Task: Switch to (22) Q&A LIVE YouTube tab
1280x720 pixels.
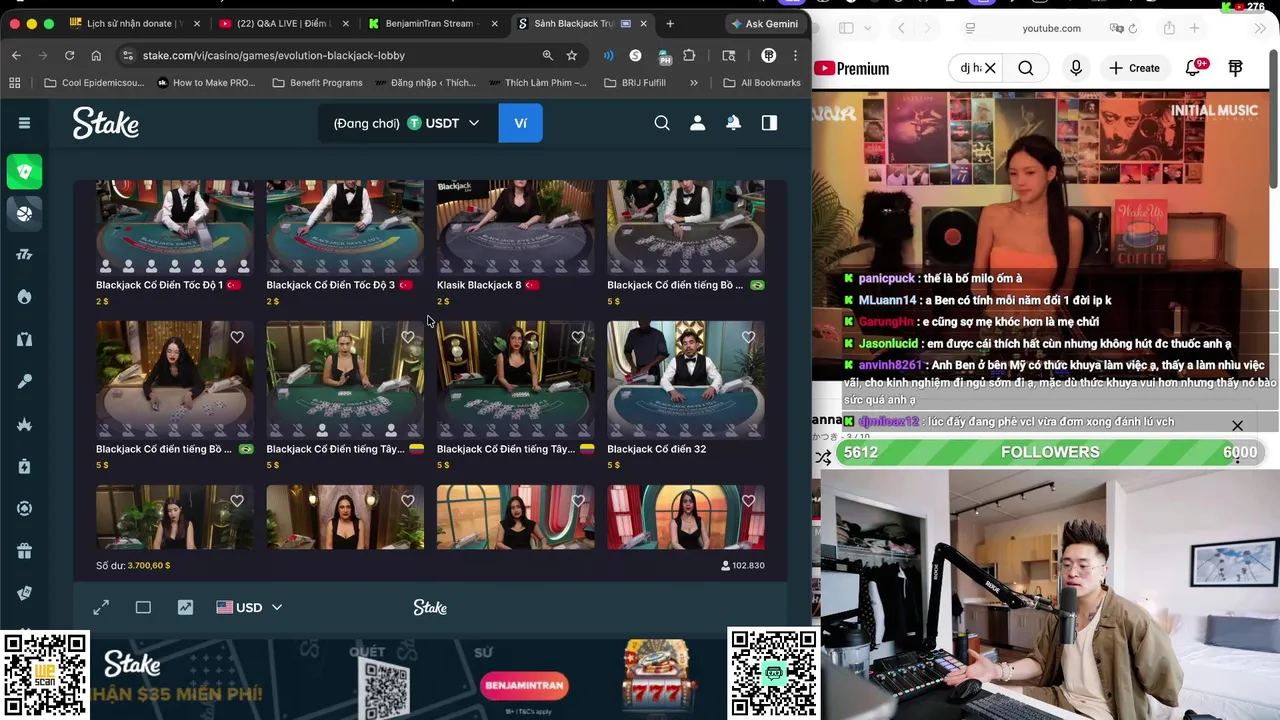Action: point(284,23)
